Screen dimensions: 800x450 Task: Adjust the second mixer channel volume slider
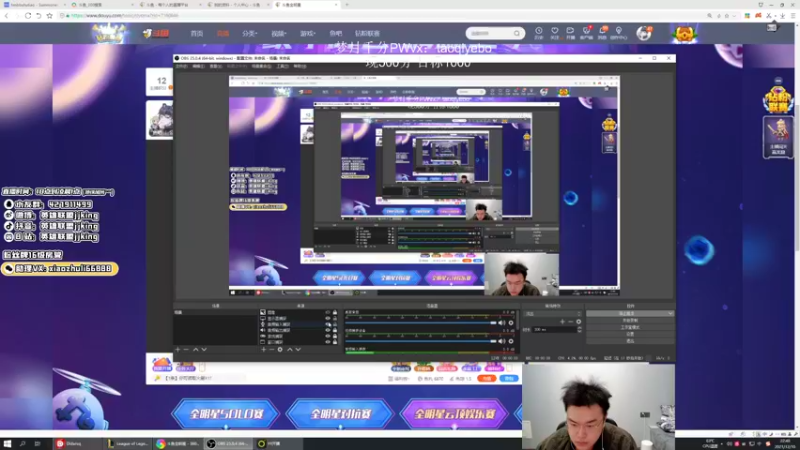tap(421, 341)
